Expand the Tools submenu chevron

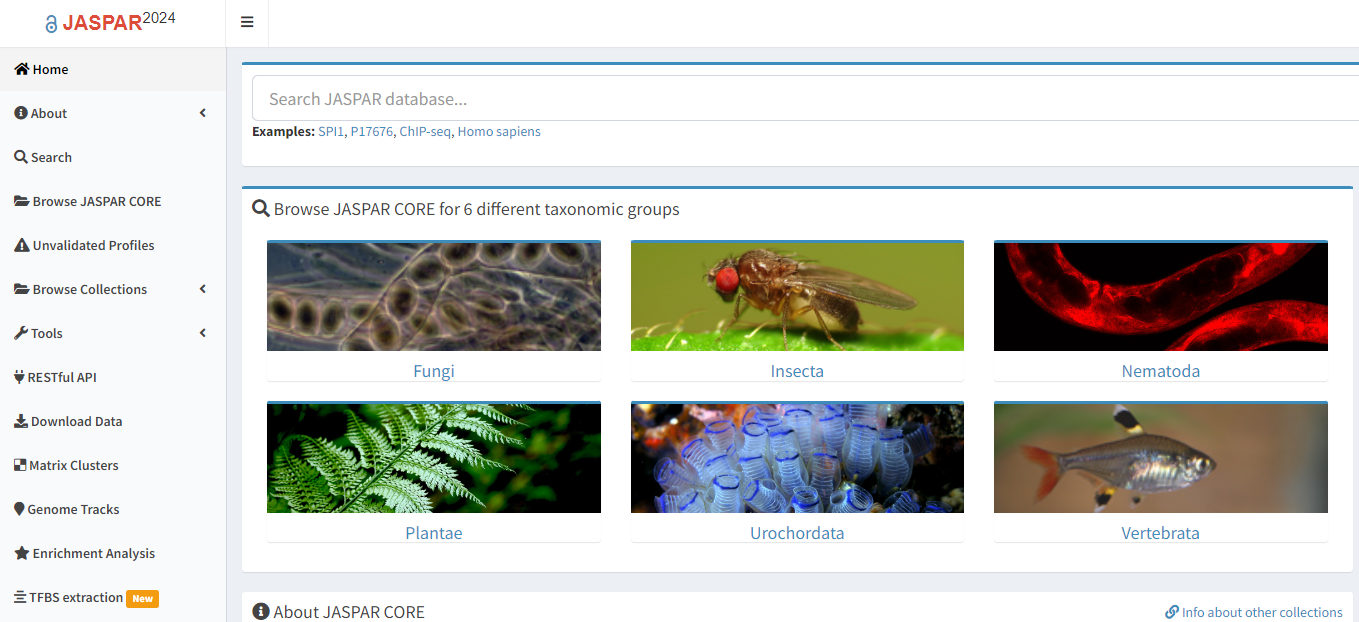[x=203, y=333]
